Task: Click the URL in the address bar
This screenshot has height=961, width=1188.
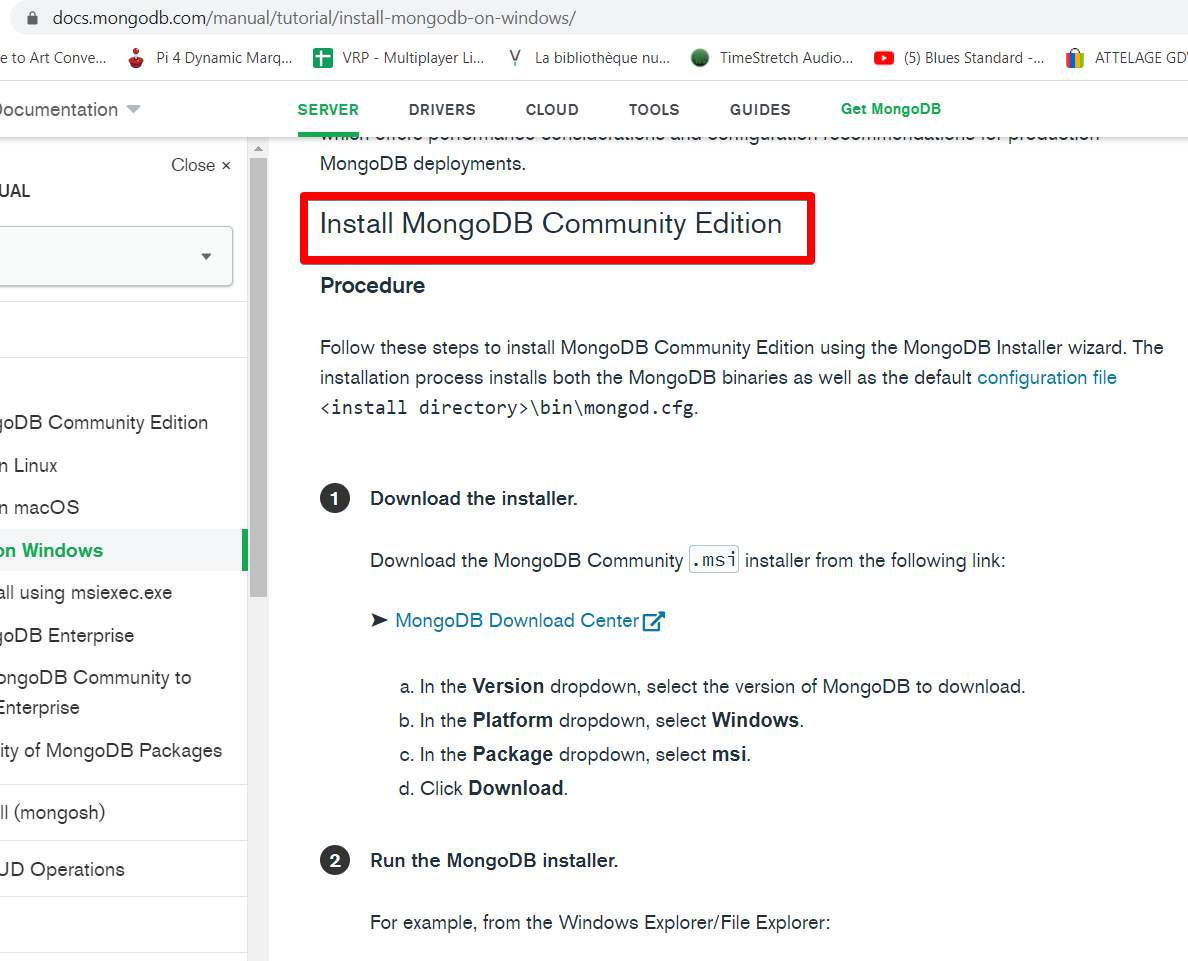Action: click(x=314, y=18)
